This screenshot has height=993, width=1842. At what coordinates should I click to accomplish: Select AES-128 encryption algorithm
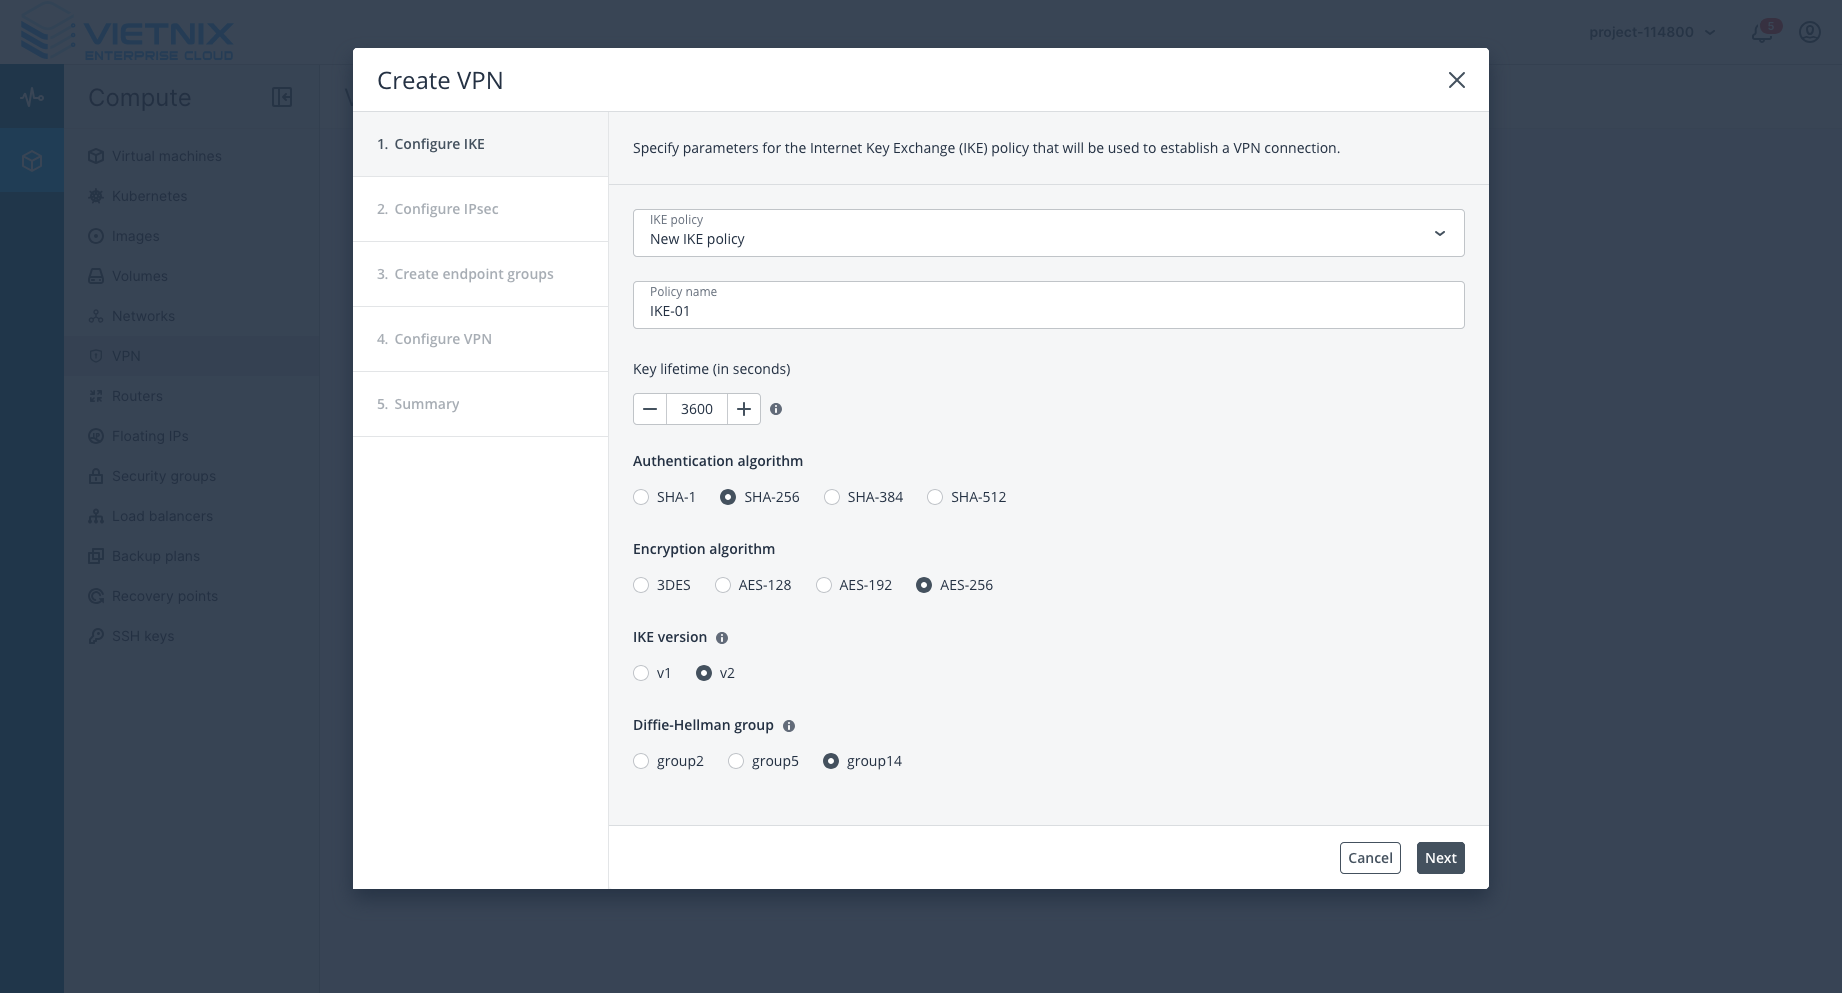[723, 585]
